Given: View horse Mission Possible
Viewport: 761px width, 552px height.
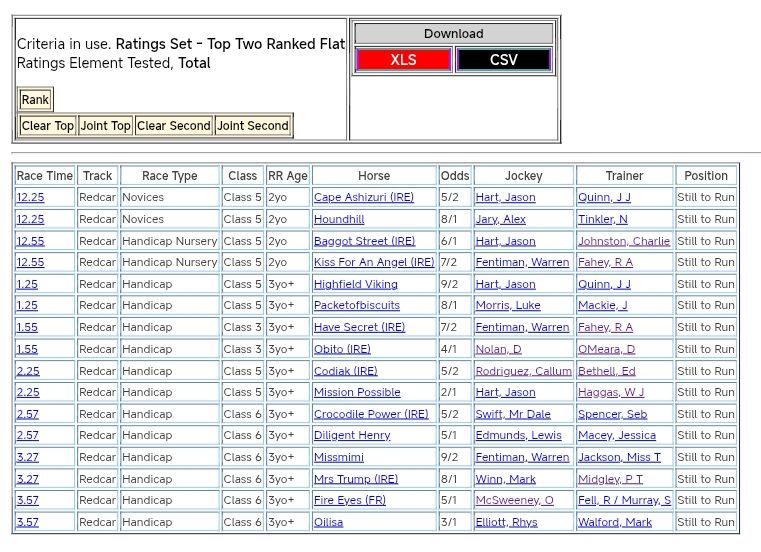Looking at the screenshot, I should click(357, 392).
